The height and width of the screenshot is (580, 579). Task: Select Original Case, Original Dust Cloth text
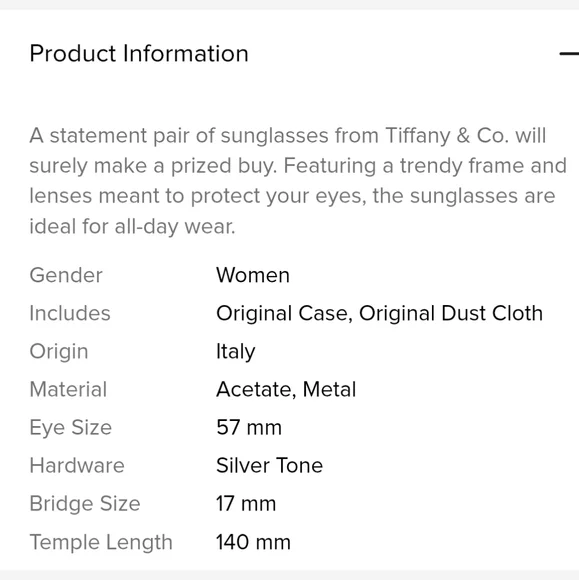(379, 313)
